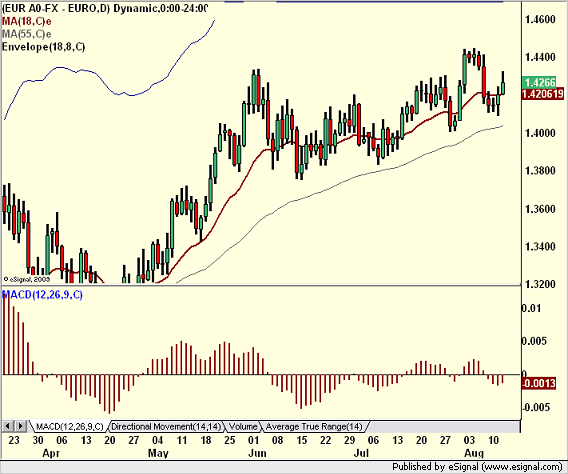Screen dimensions: 568x474
Task: Click the 10 date label on time axis
Action: click(x=493, y=440)
